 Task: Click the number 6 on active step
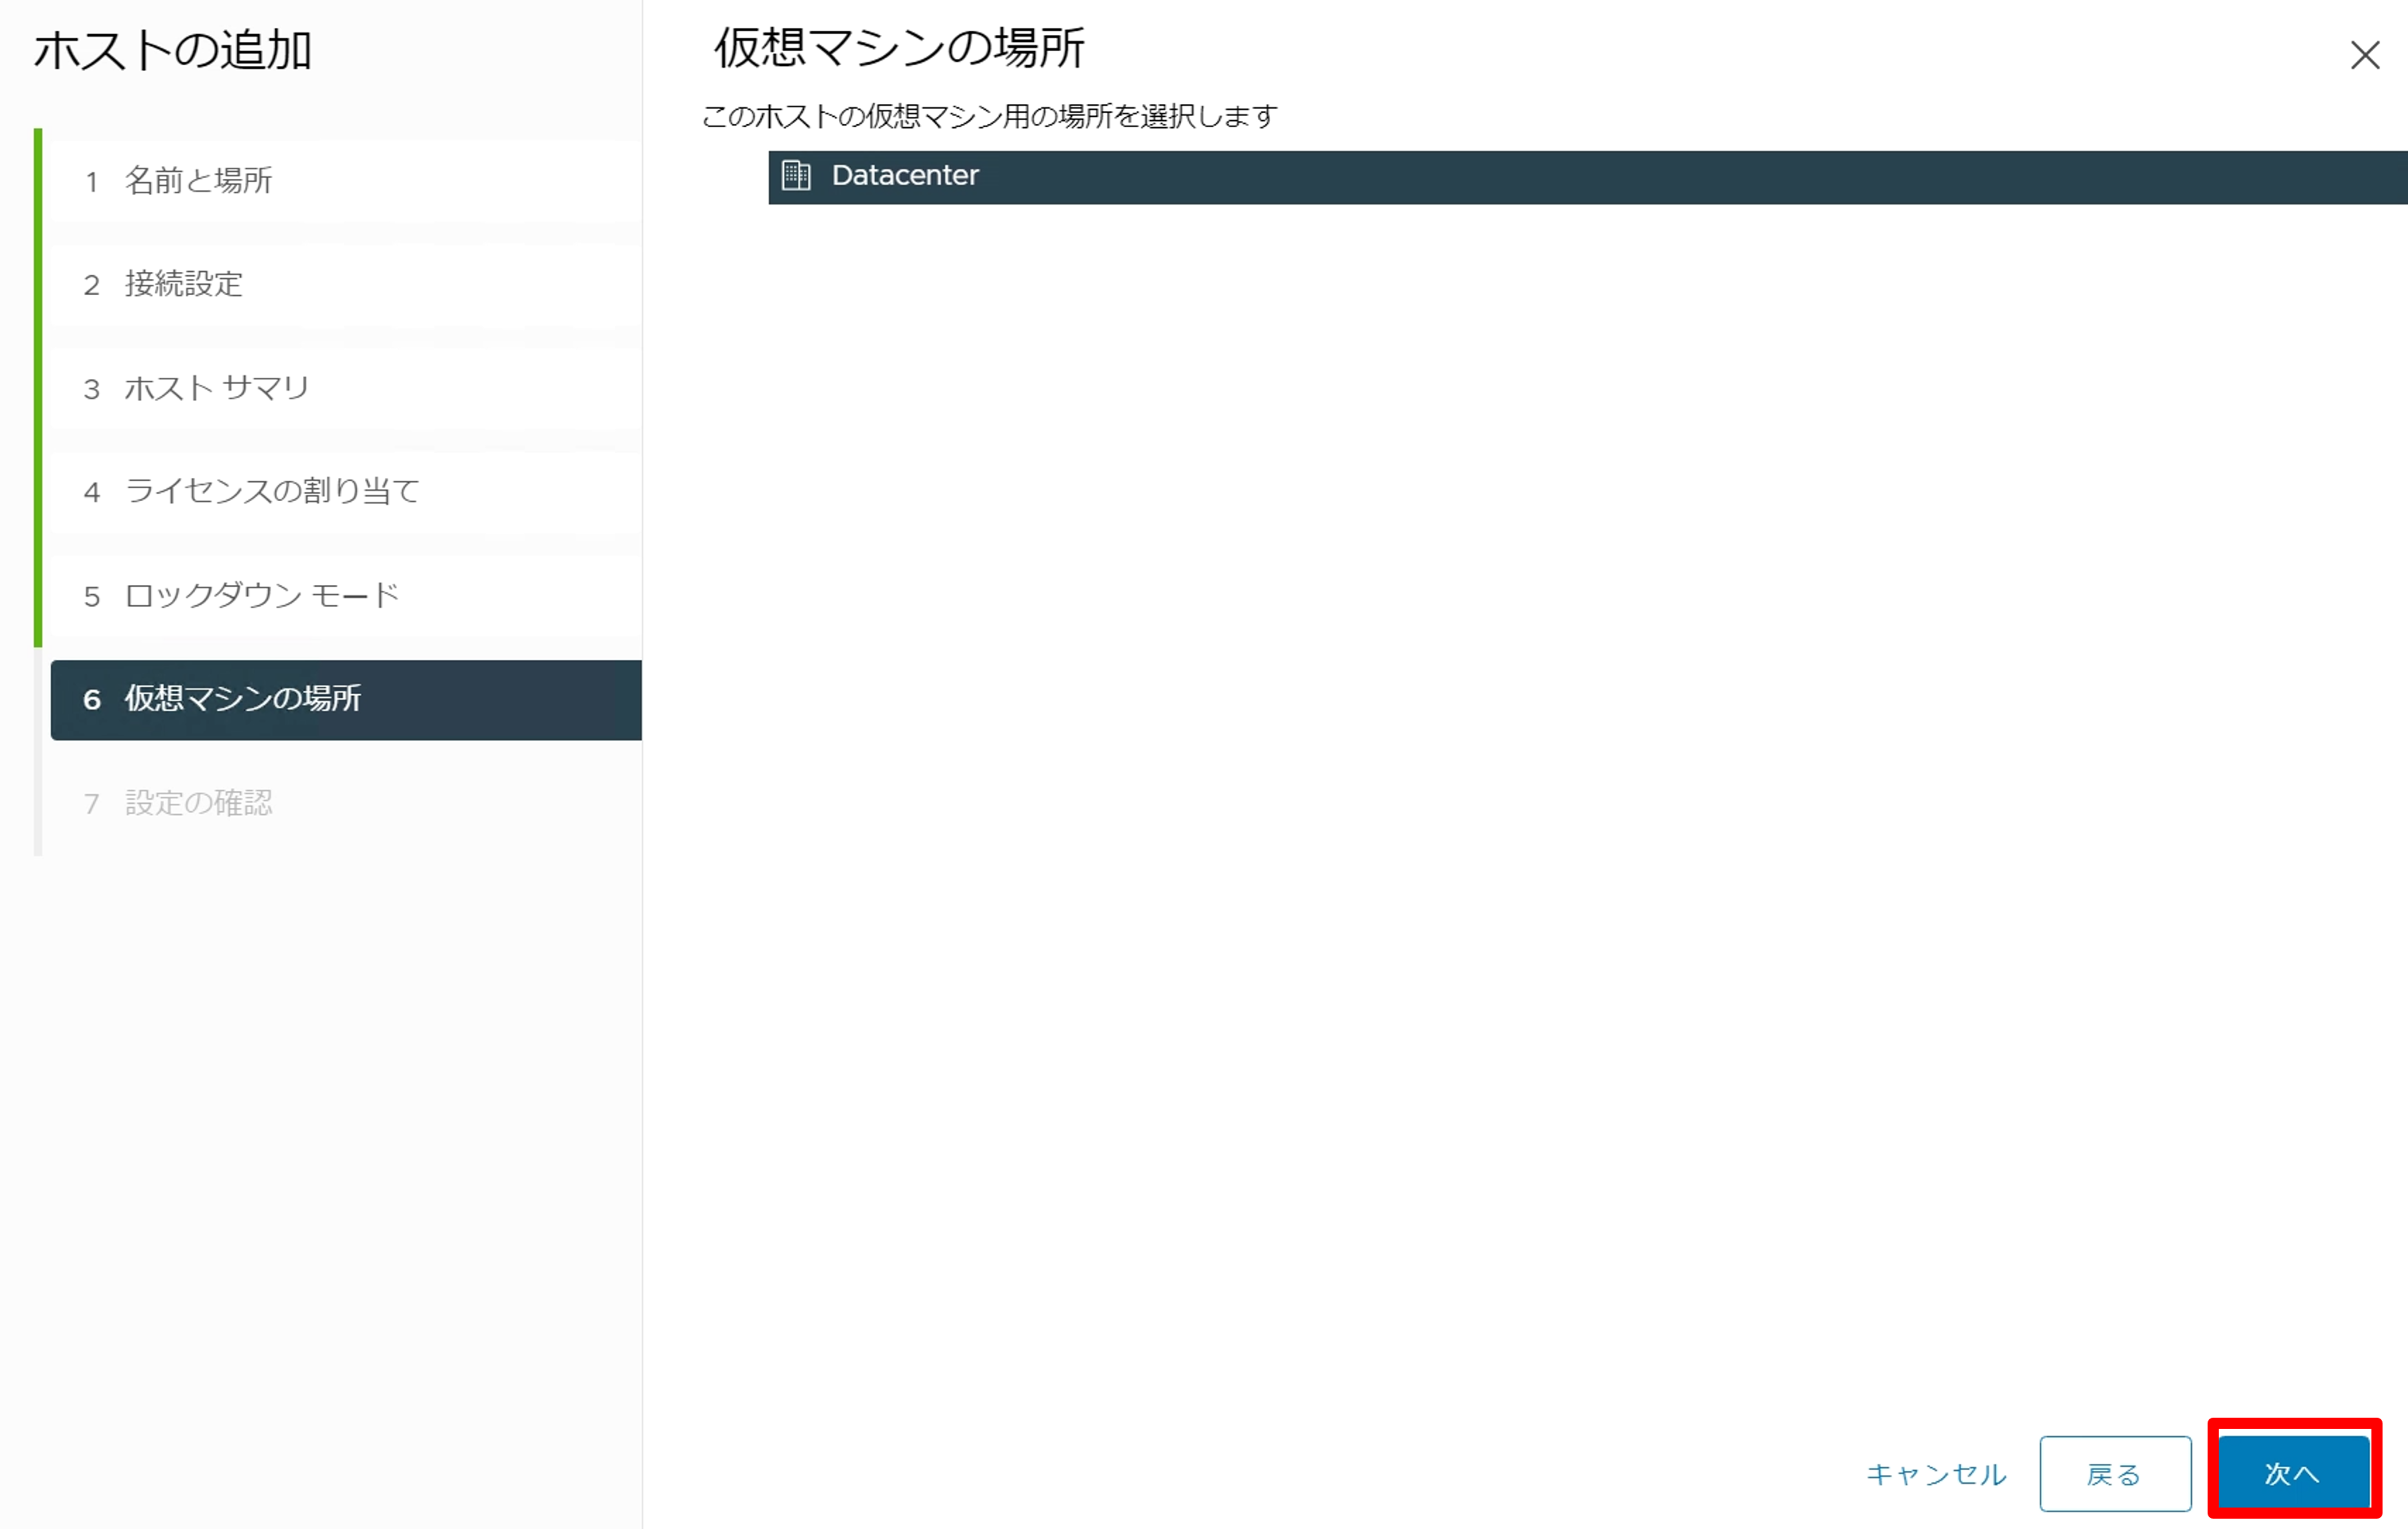click(x=92, y=699)
